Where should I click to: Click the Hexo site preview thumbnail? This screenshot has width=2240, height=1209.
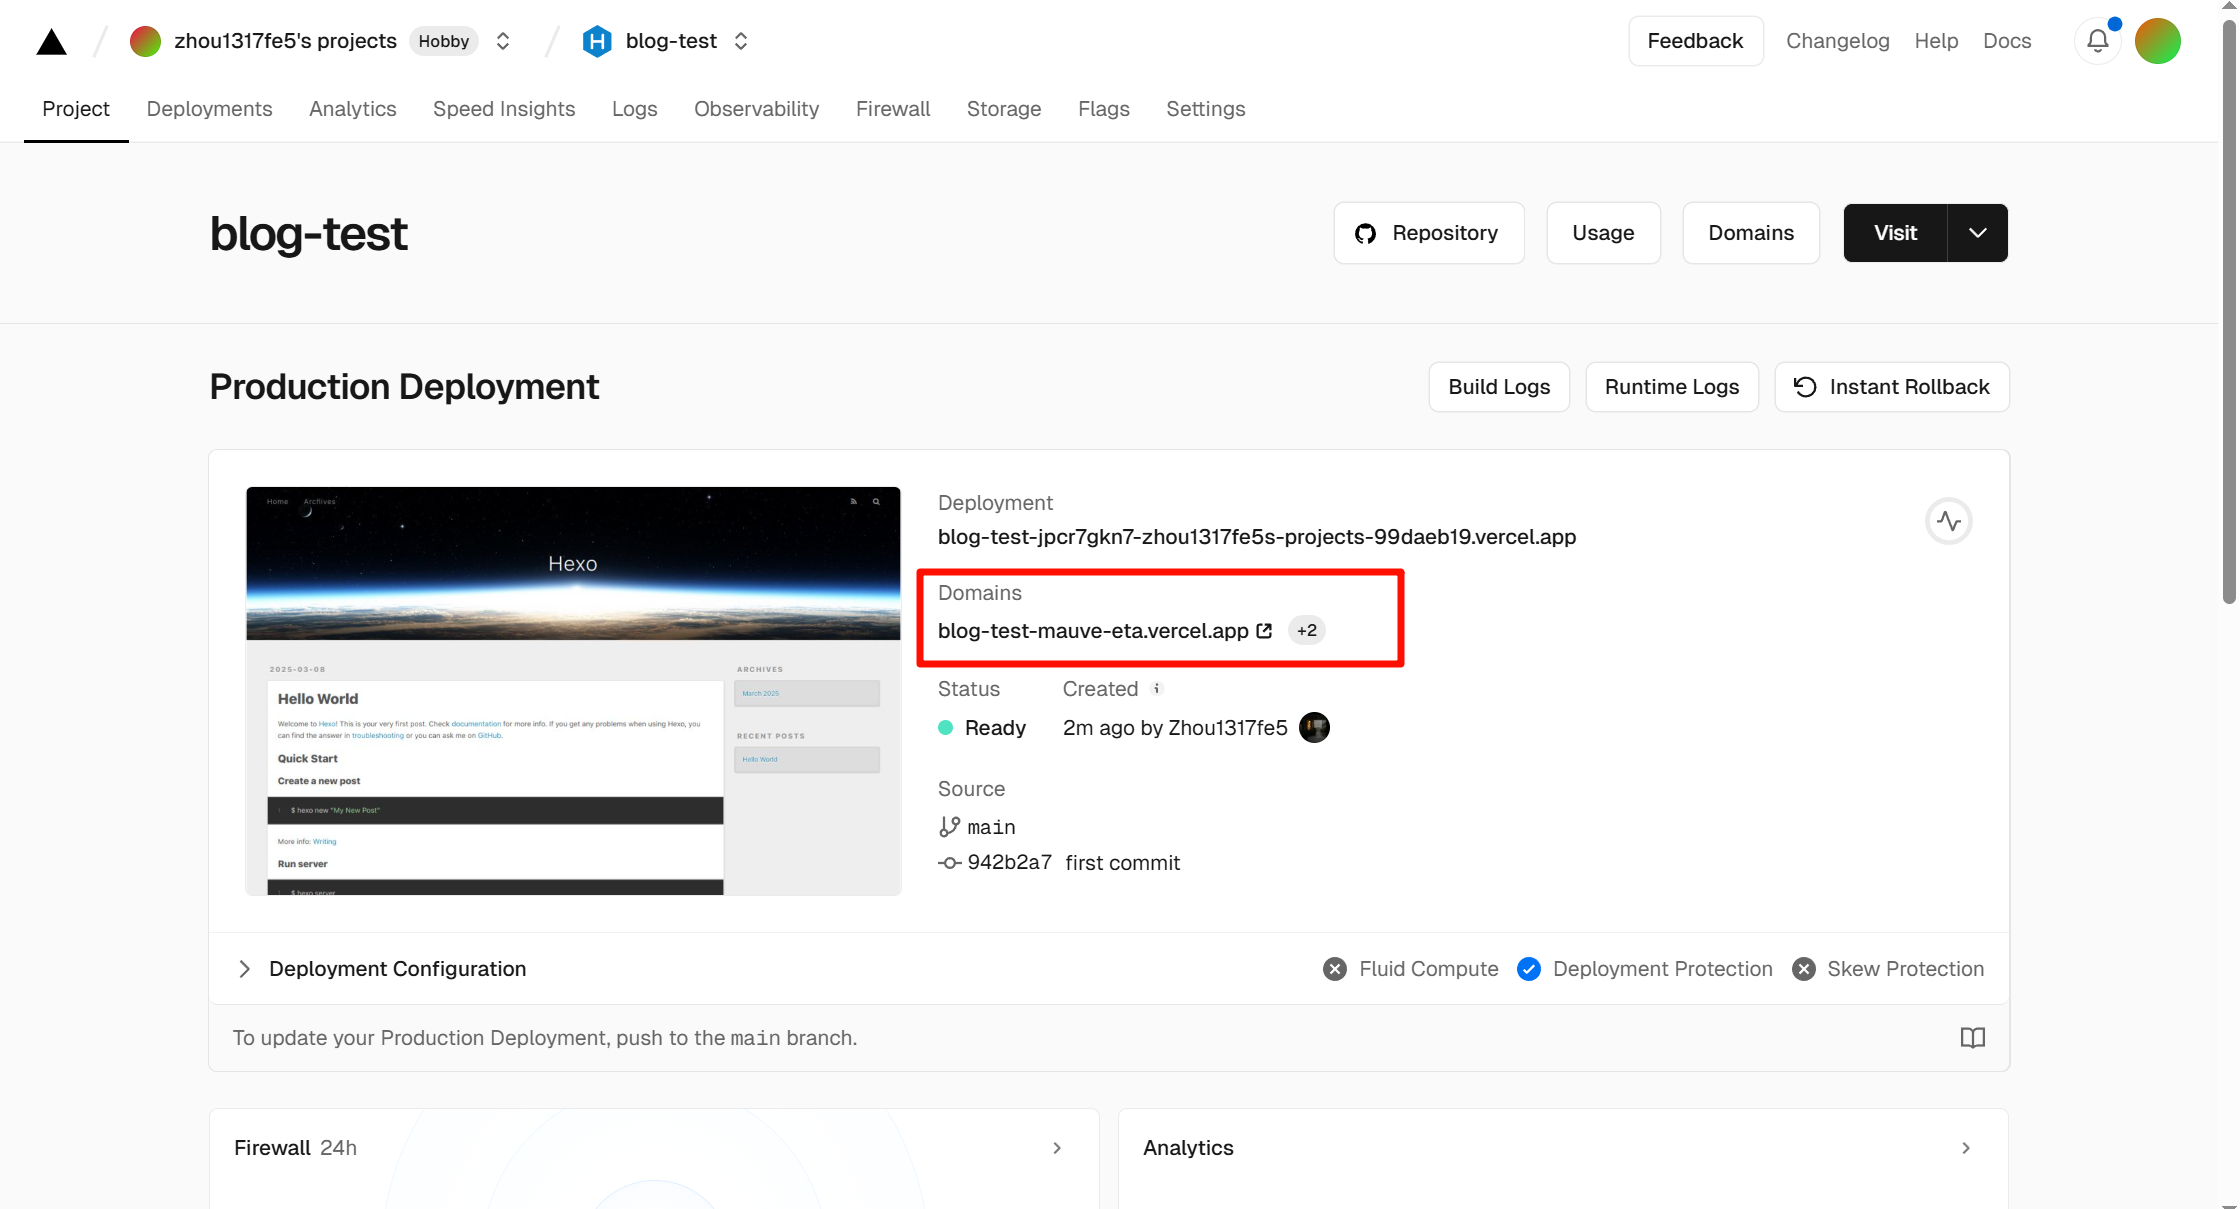(x=573, y=691)
